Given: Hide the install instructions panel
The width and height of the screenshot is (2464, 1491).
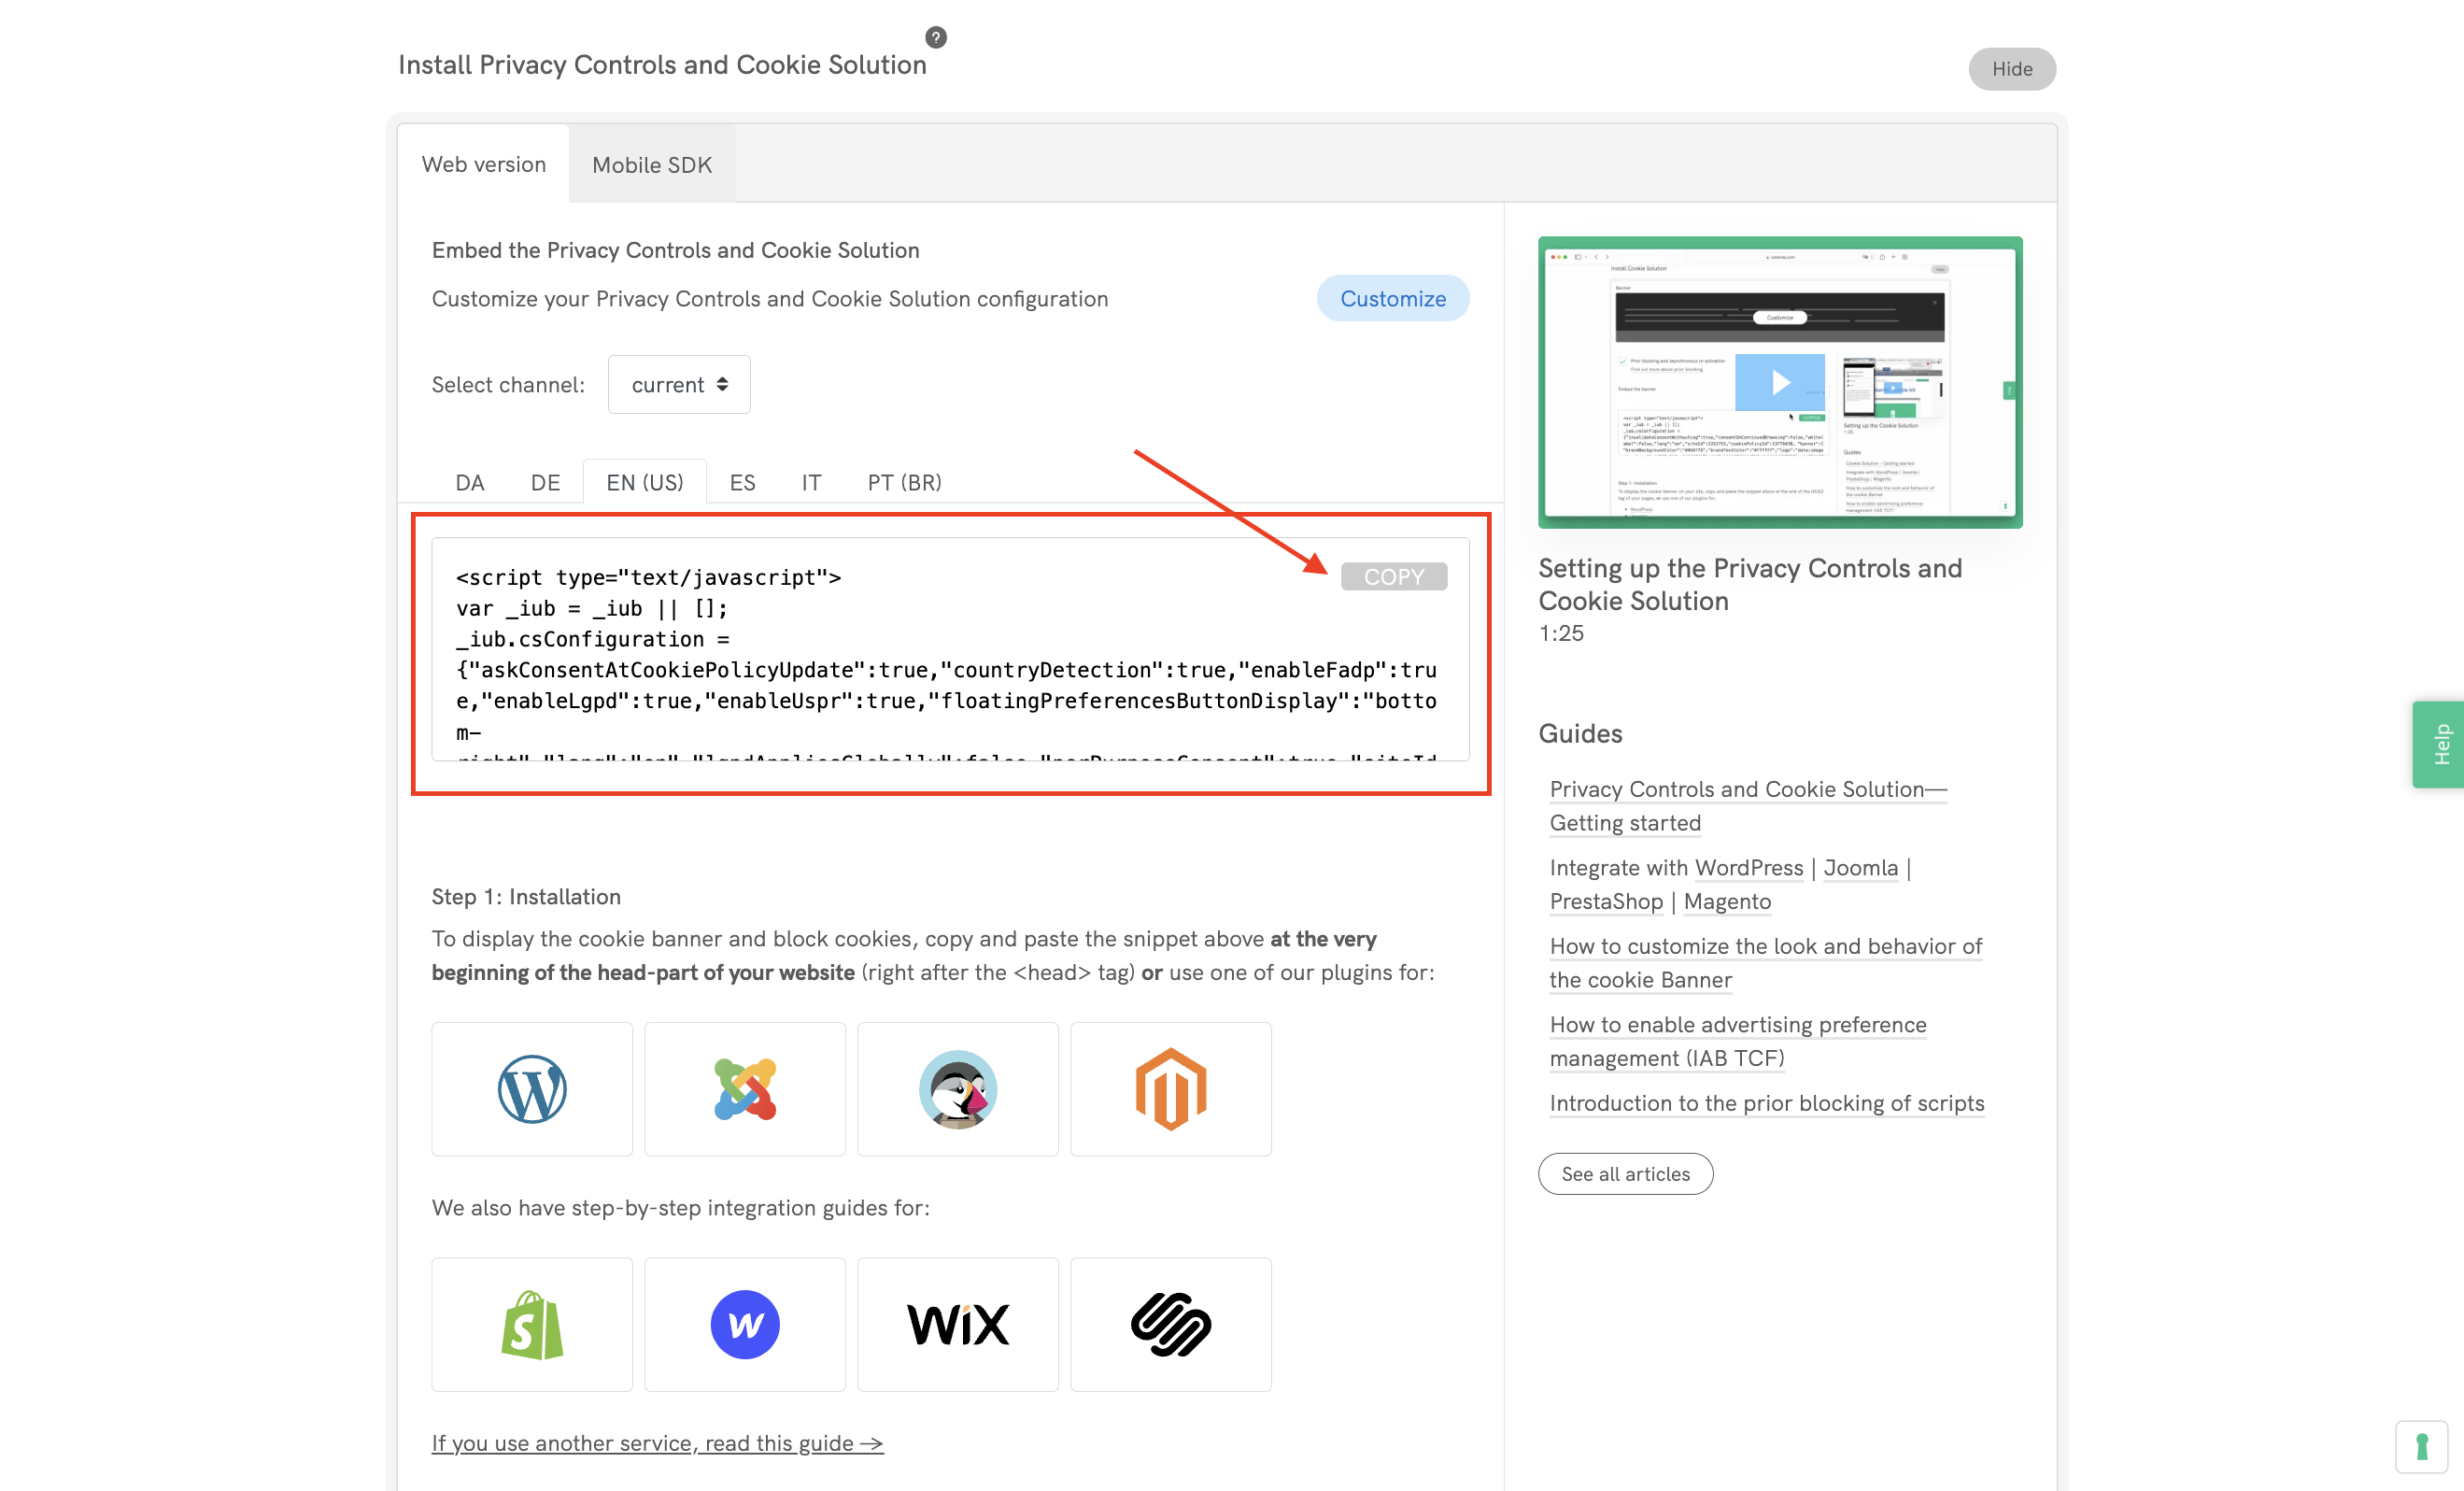Looking at the screenshot, I should point(2011,68).
